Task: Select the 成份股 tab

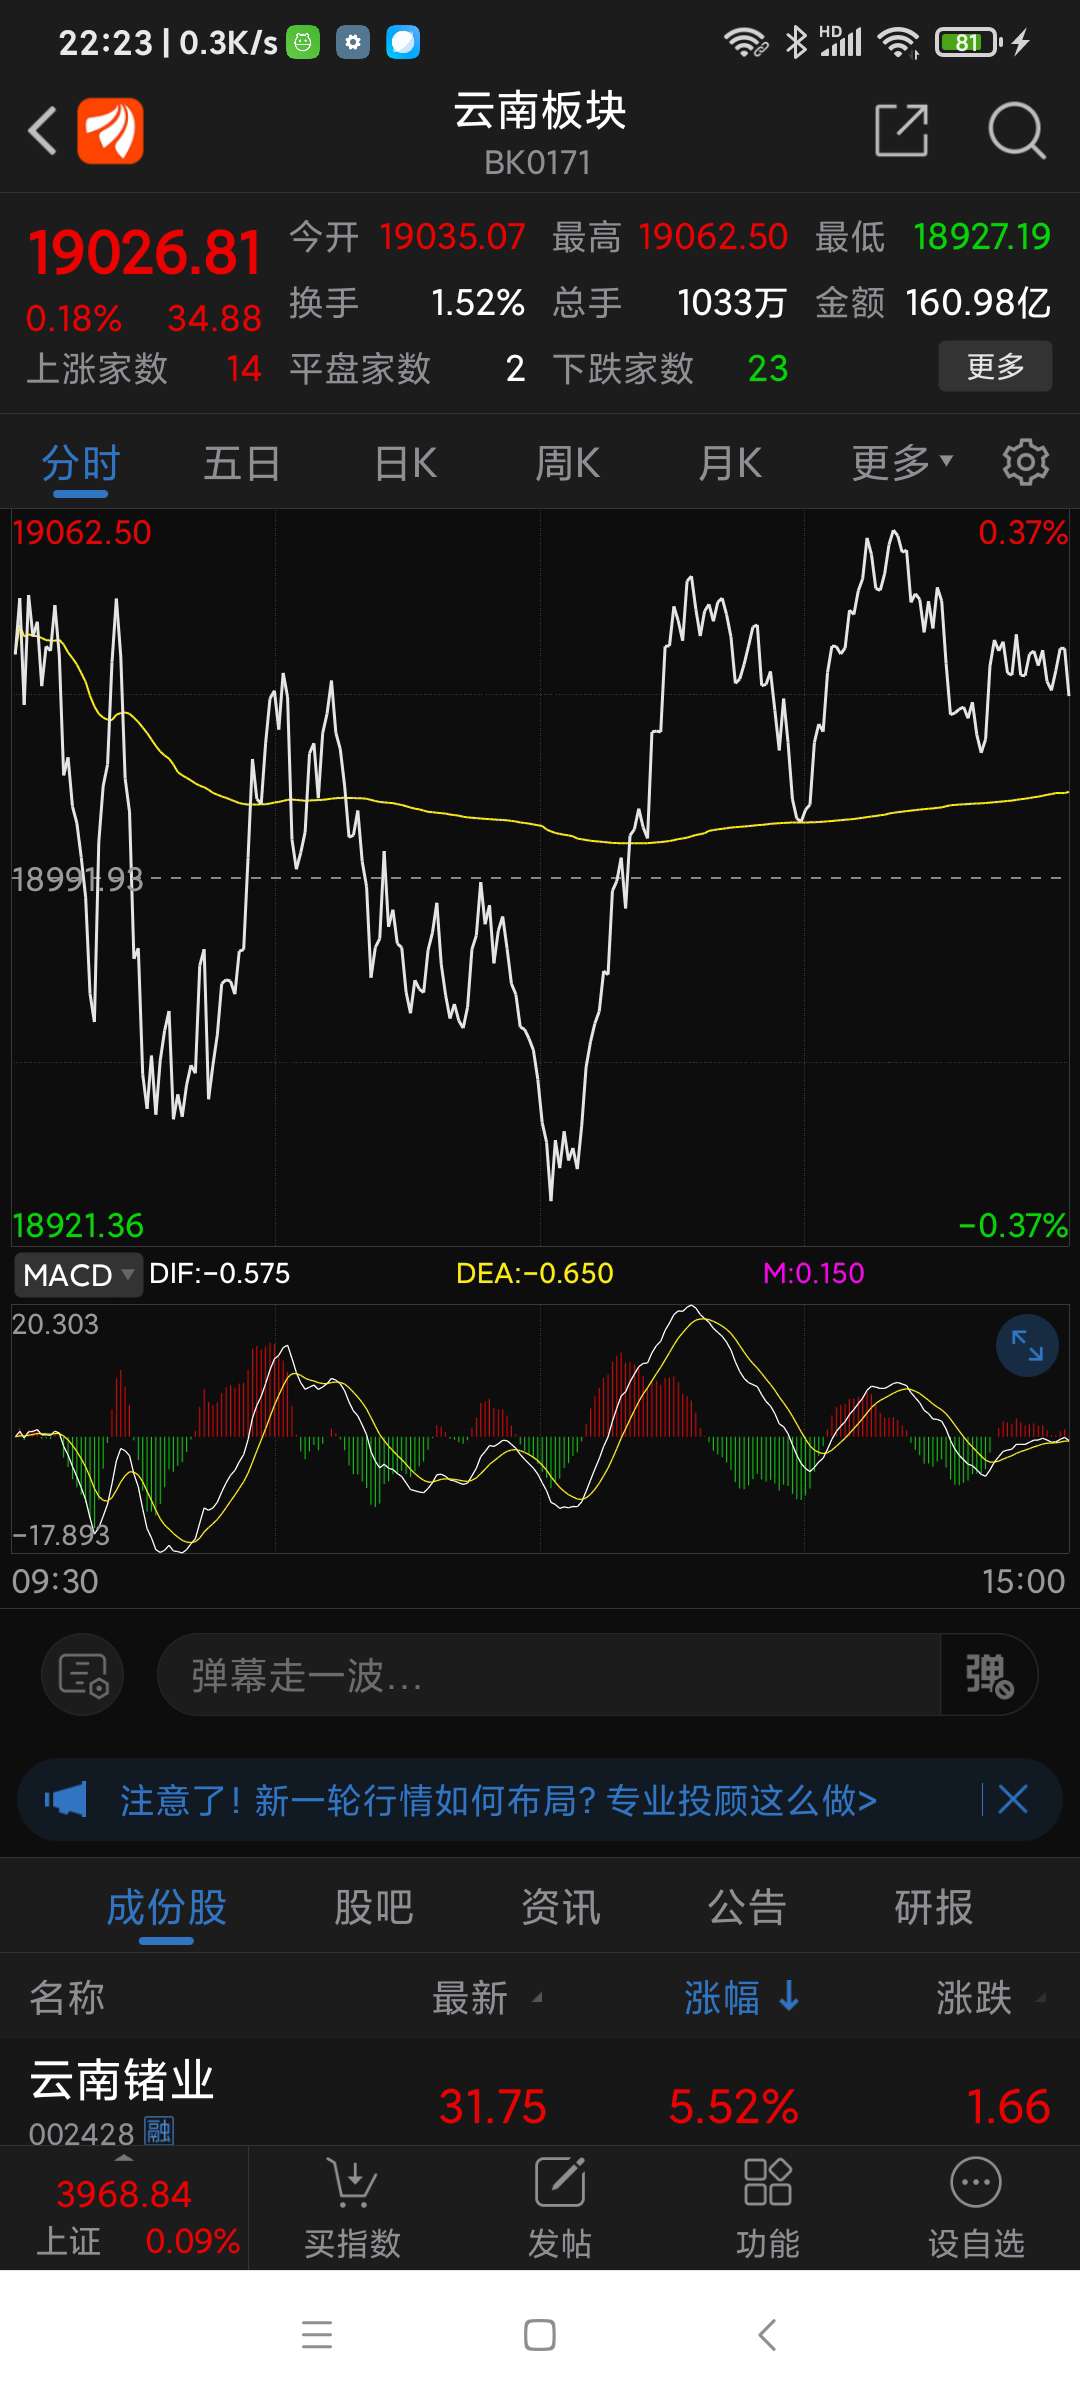Action: point(166,1908)
